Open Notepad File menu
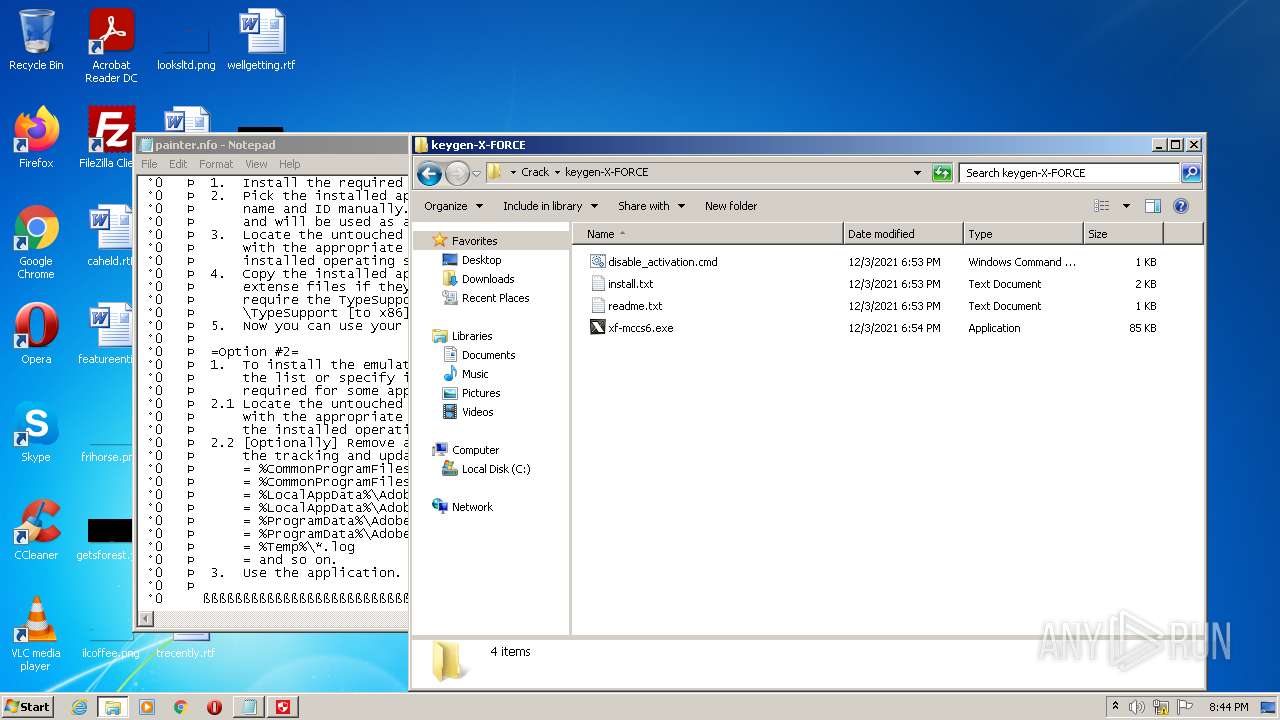The image size is (1280, 720). click(x=149, y=164)
